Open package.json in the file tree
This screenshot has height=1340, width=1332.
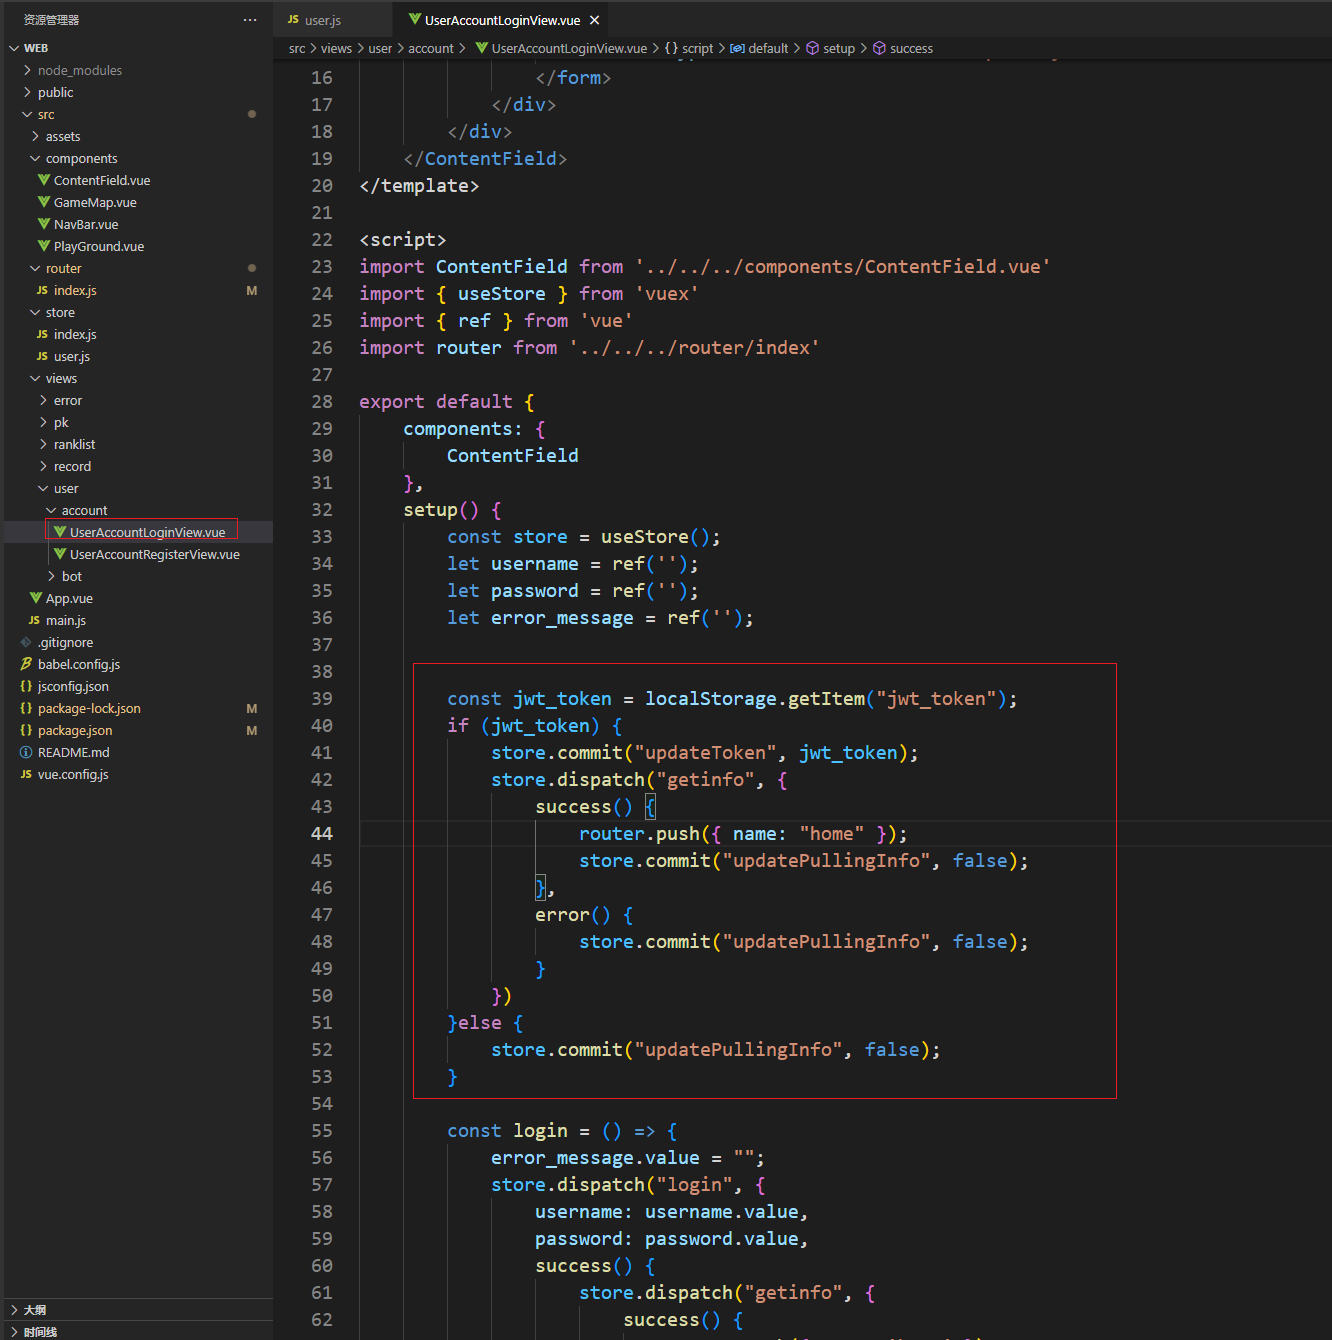[x=137, y=730]
